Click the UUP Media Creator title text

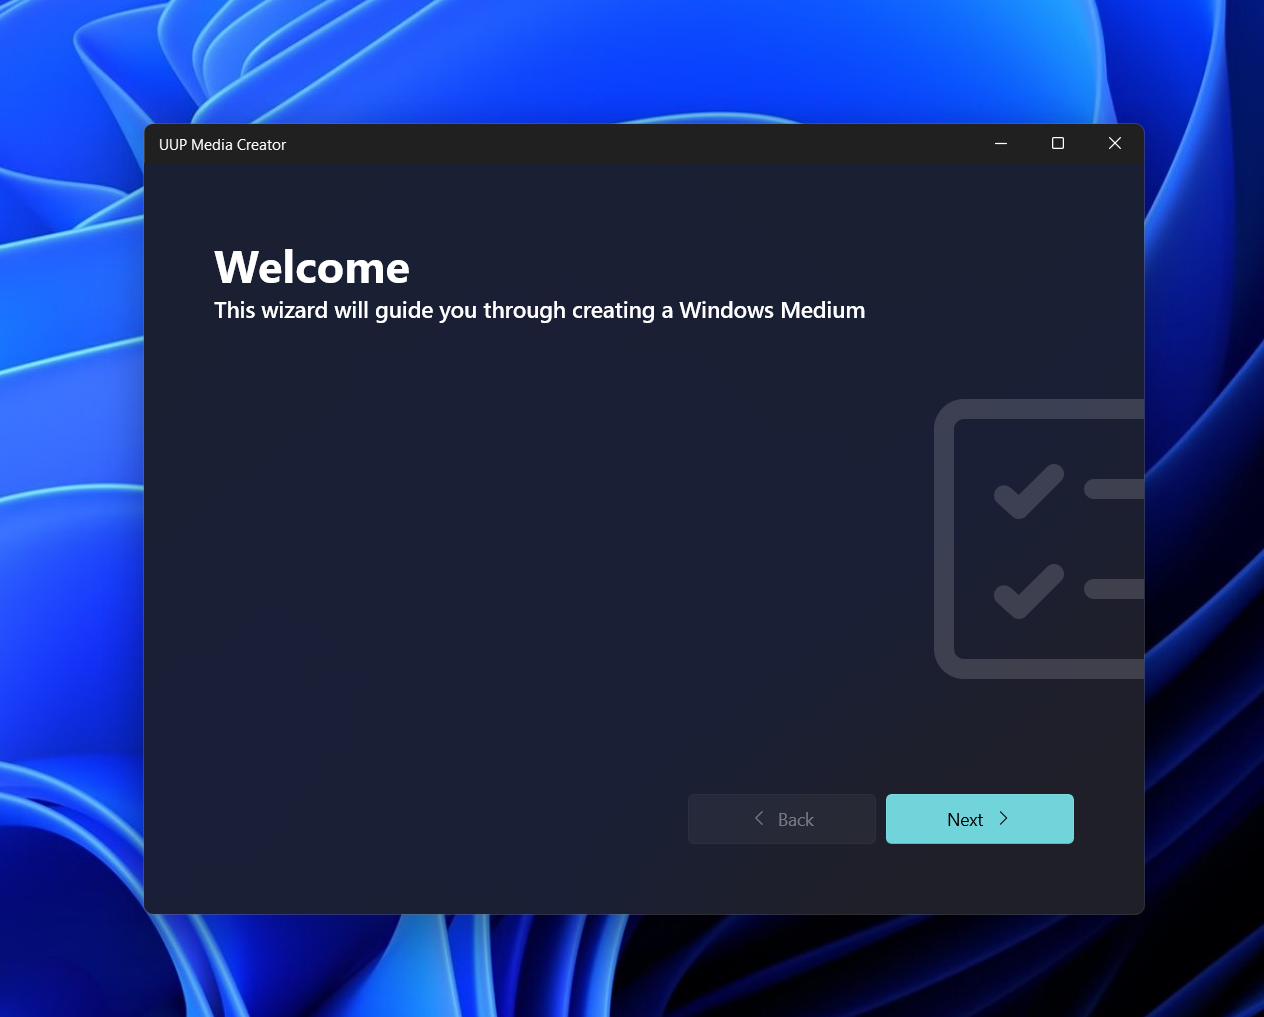coord(222,145)
